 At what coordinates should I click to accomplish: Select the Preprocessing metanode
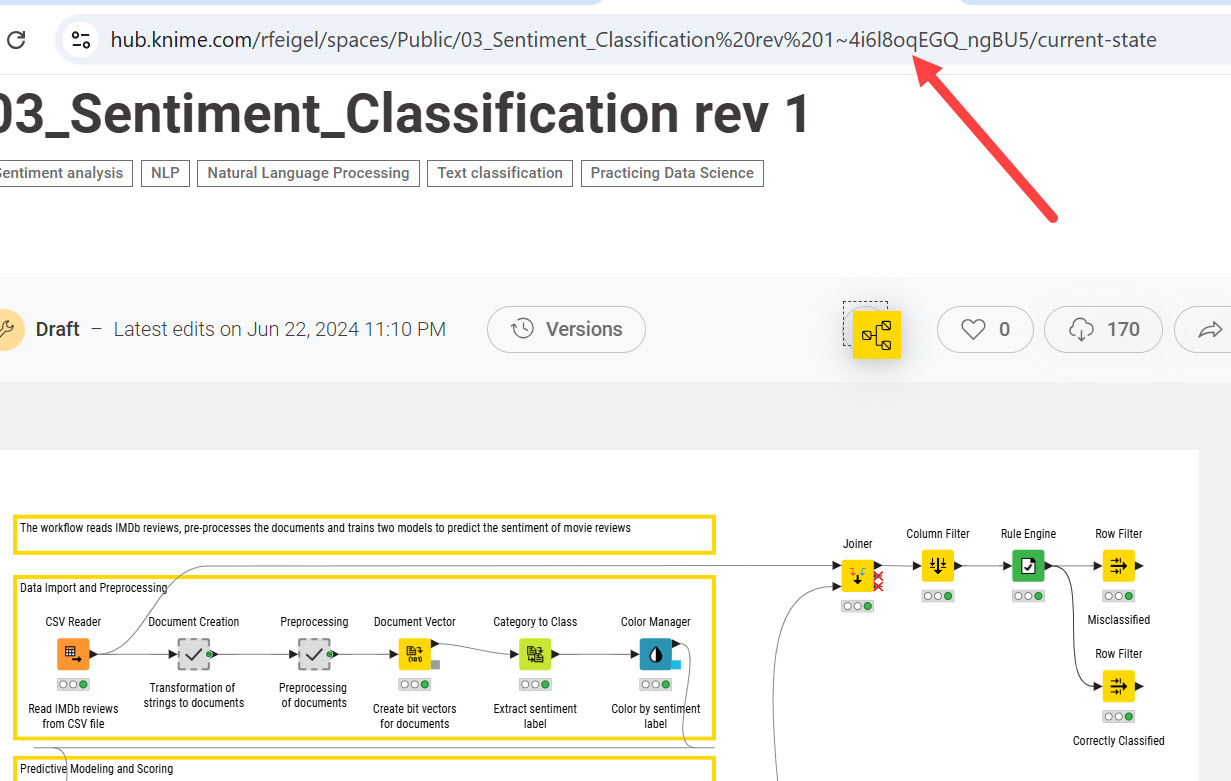314,654
